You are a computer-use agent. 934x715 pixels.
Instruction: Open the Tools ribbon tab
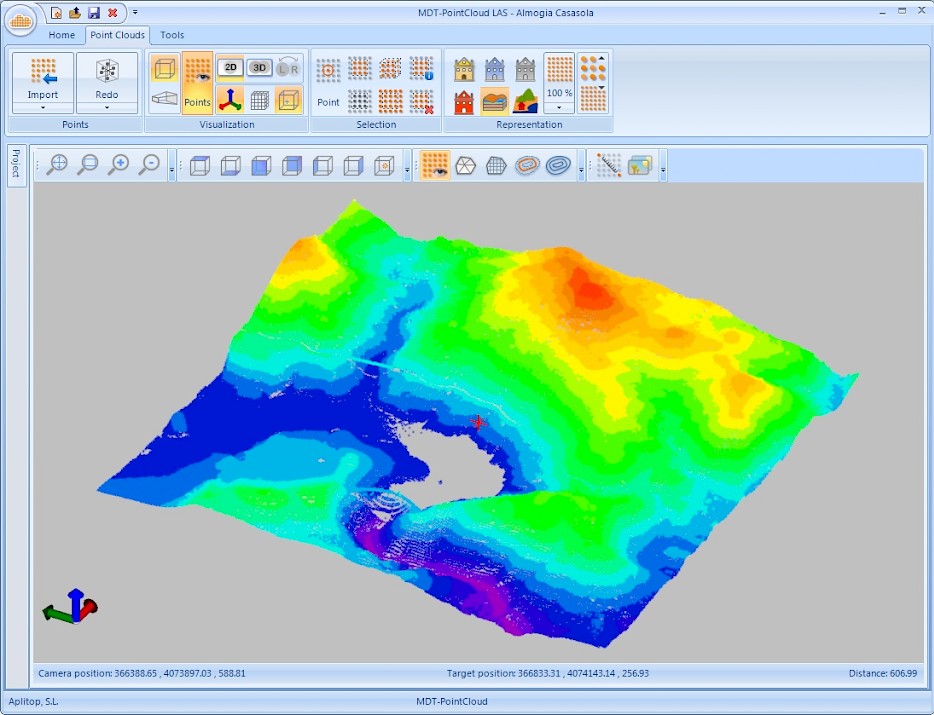coord(172,35)
